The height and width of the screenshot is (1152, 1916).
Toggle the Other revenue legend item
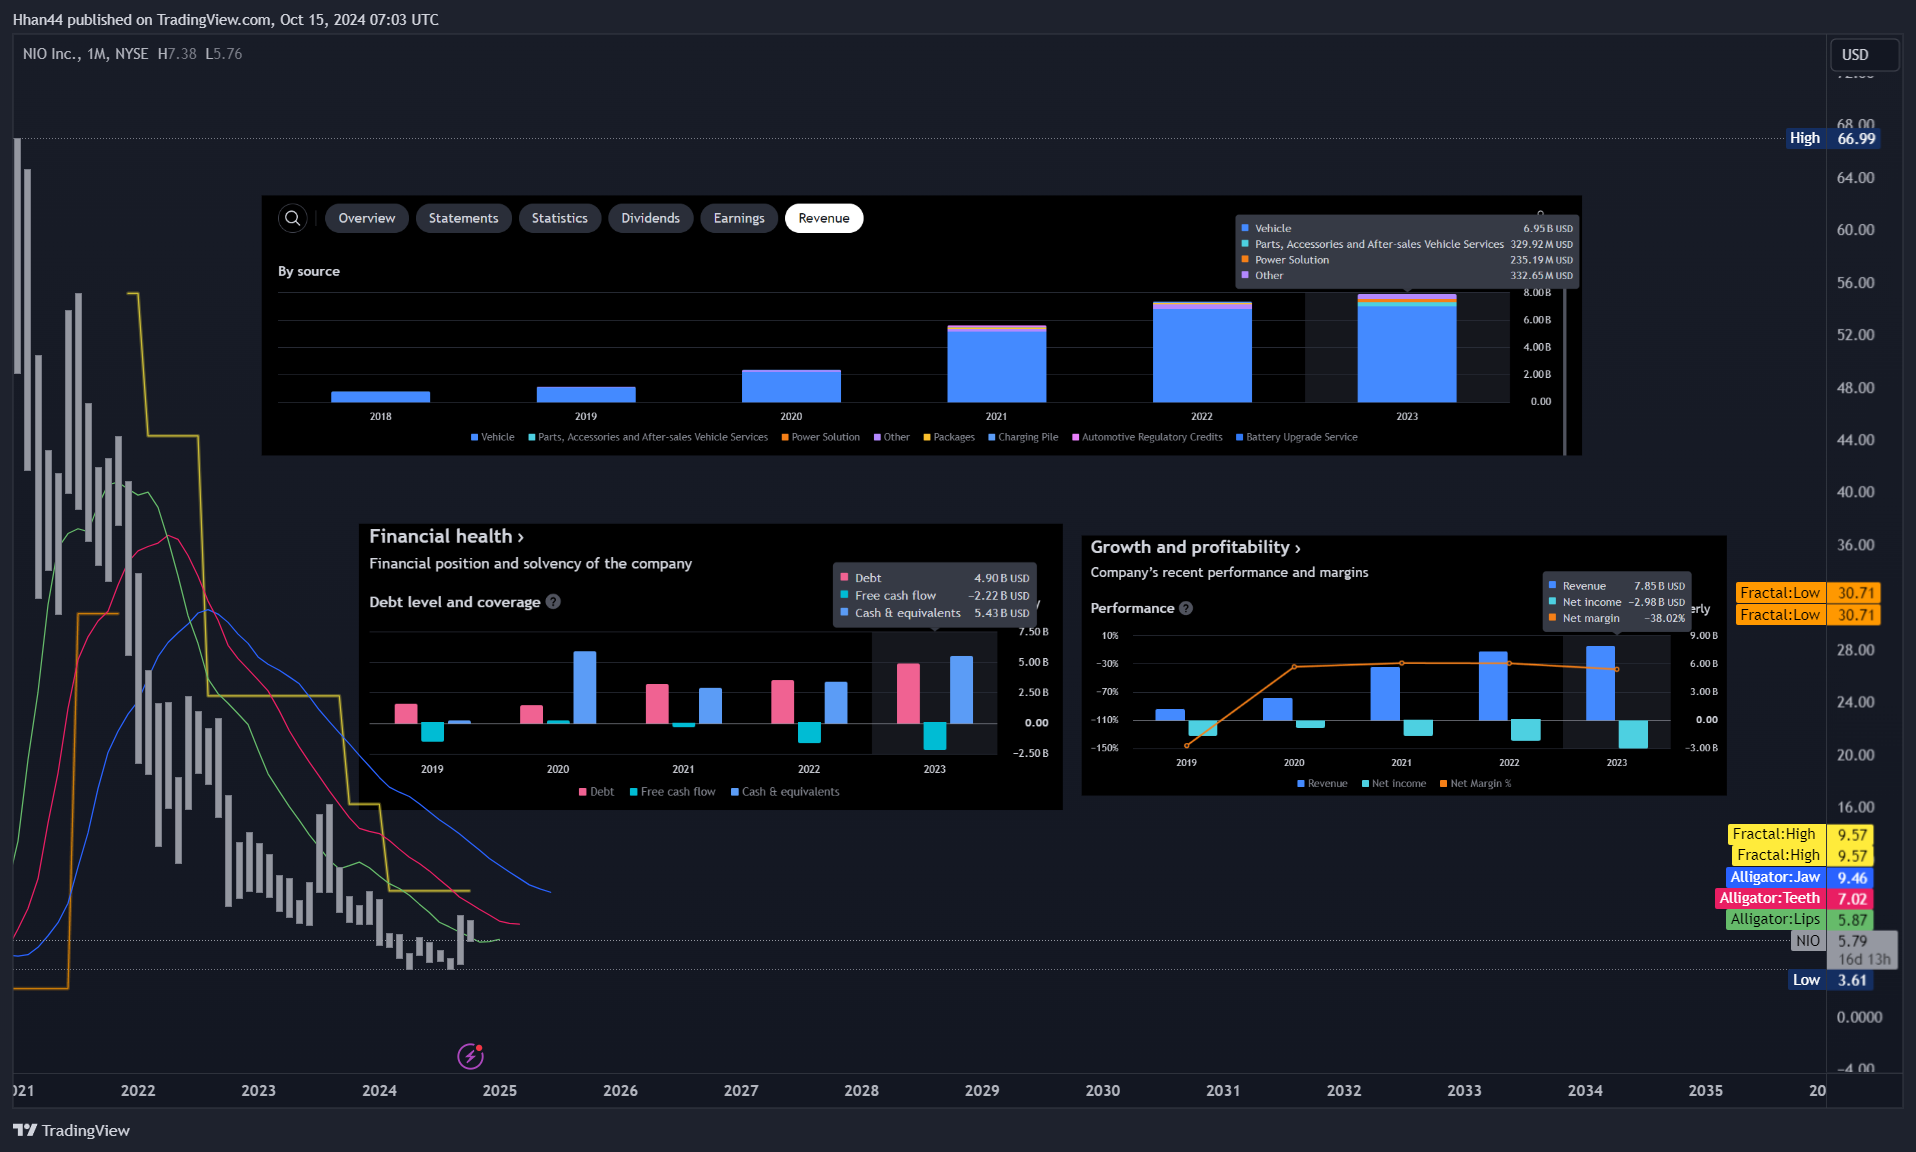891,437
